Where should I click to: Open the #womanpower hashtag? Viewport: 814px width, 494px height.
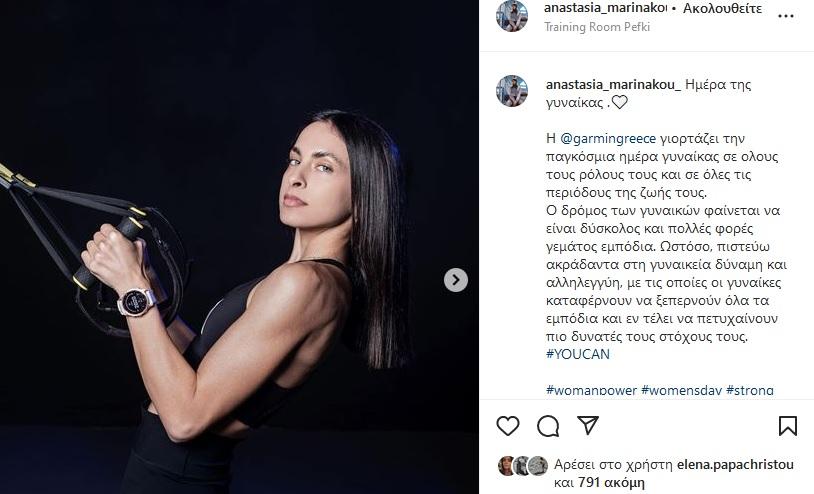coord(591,390)
